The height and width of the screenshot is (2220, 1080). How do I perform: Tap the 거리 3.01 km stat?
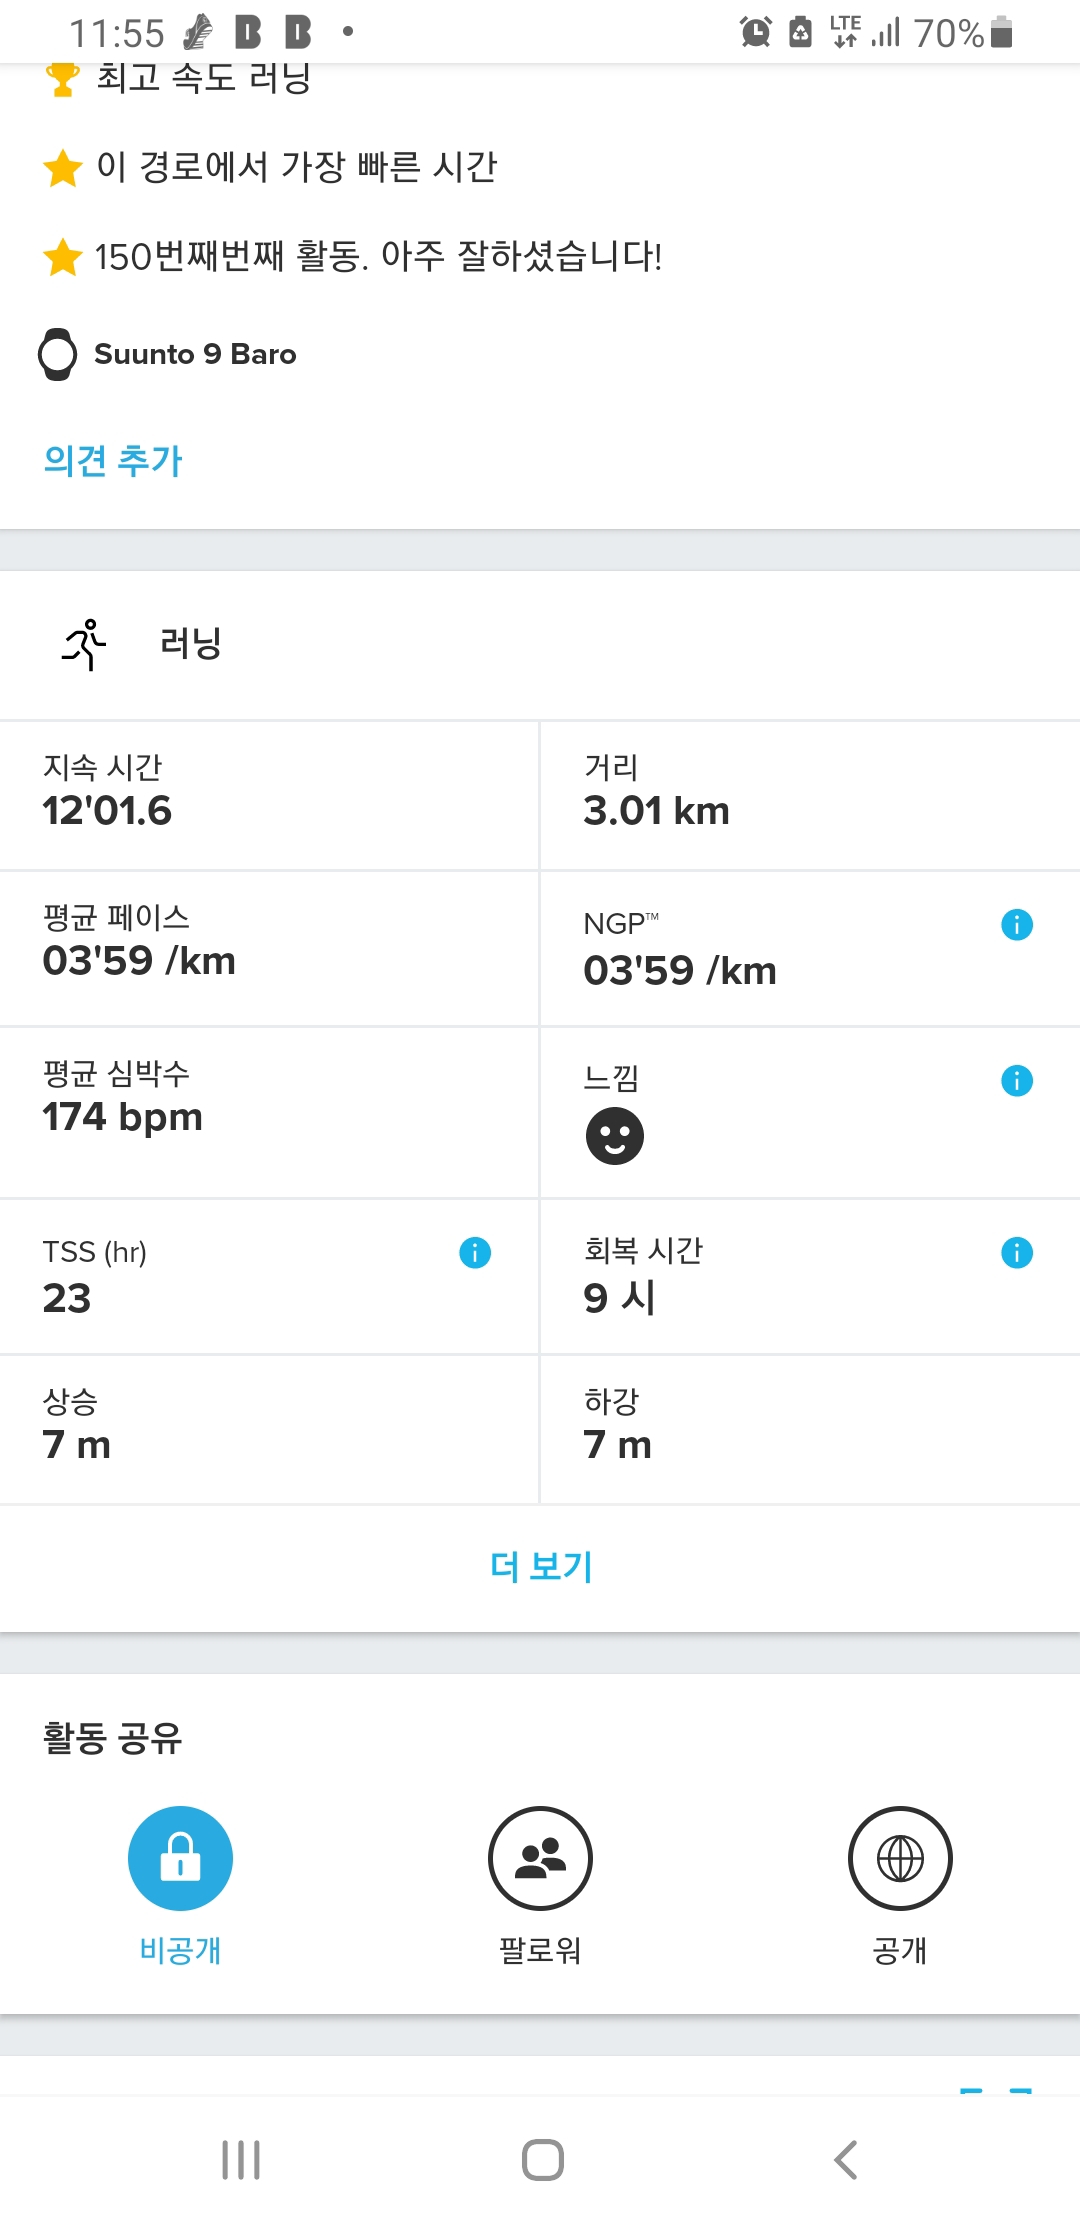tap(810, 796)
